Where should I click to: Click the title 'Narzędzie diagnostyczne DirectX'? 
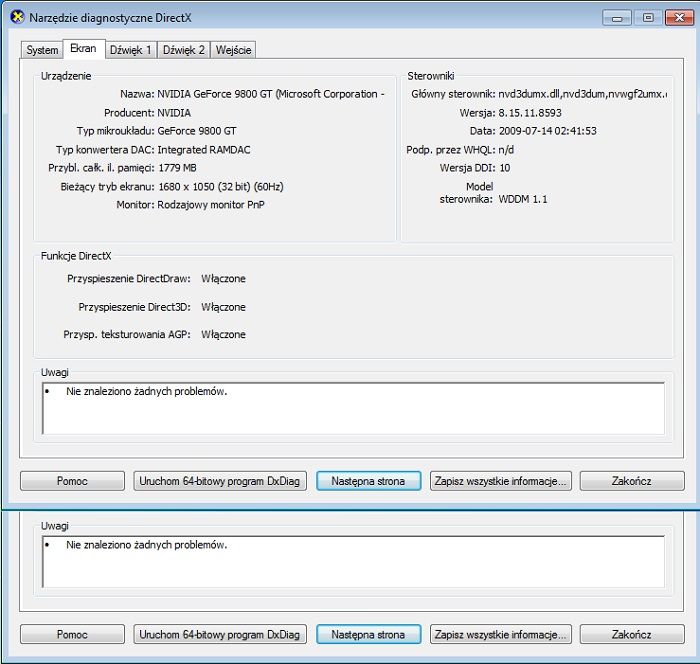point(110,18)
